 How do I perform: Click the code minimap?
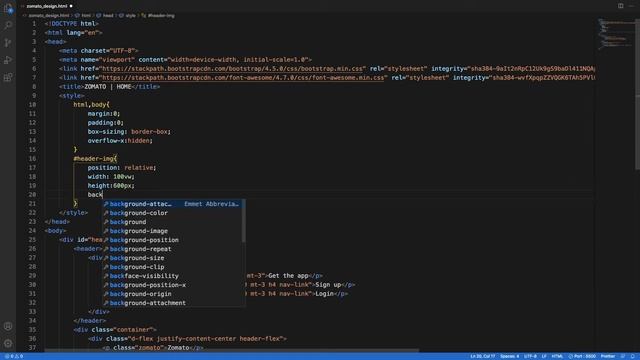point(614,35)
